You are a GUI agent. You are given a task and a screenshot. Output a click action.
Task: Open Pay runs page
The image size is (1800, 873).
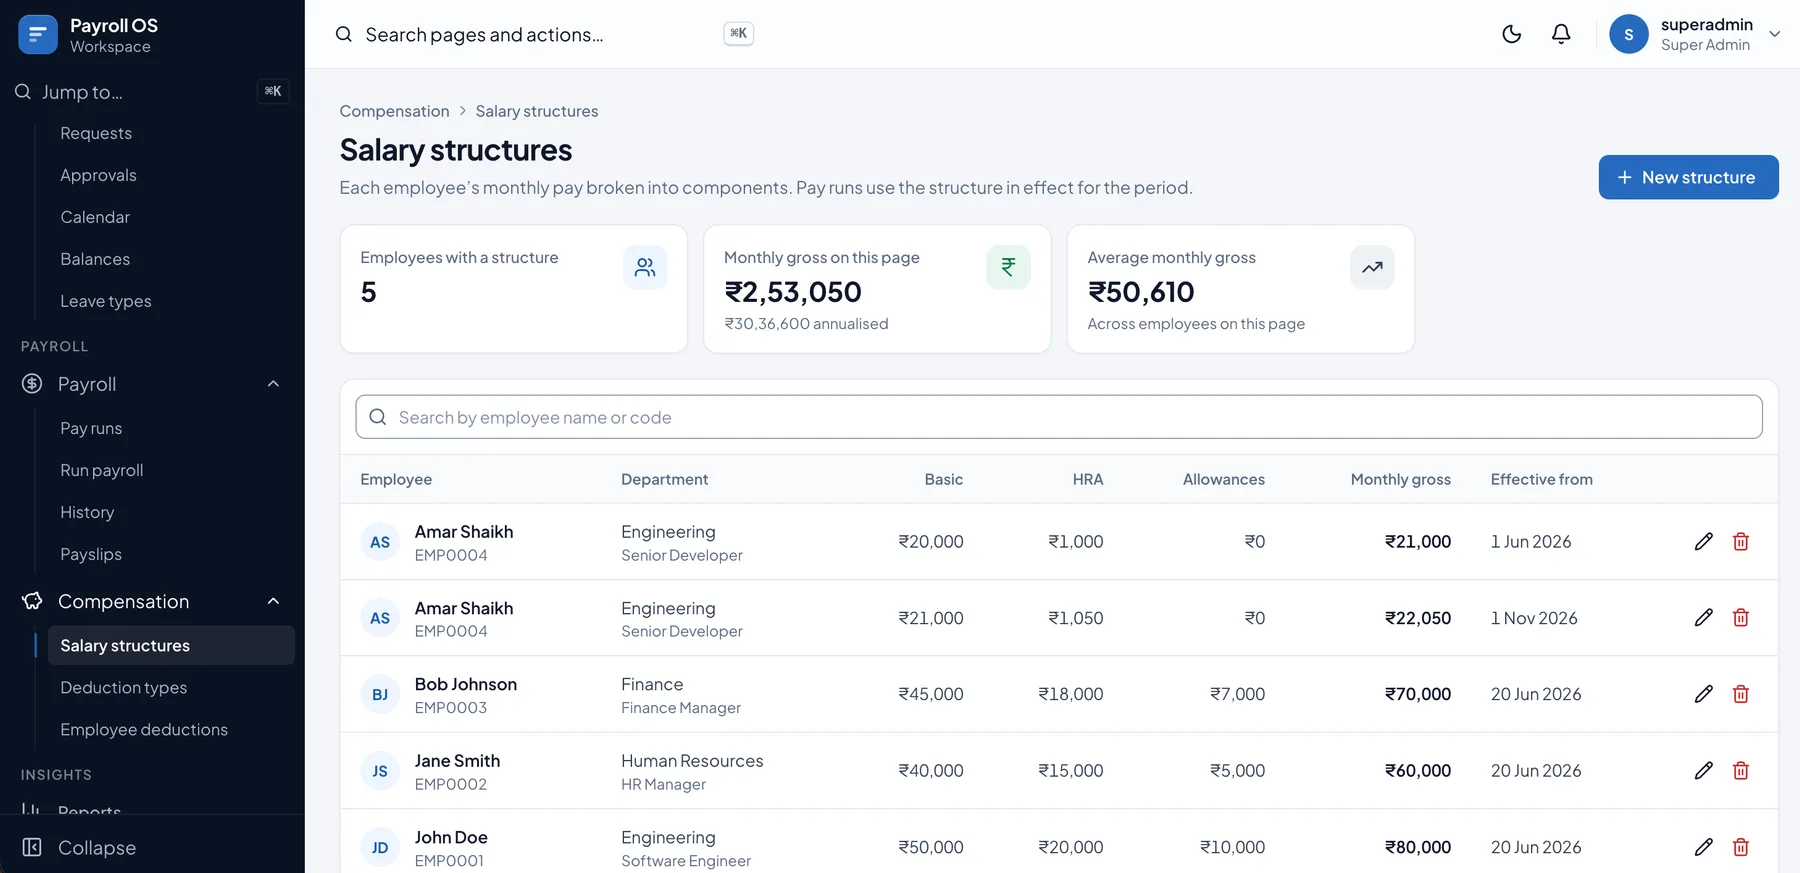[x=91, y=428]
